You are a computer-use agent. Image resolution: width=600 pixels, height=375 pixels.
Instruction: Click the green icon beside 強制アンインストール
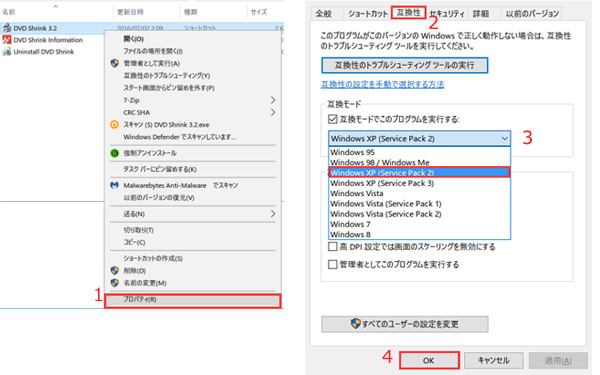tap(114, 153)
